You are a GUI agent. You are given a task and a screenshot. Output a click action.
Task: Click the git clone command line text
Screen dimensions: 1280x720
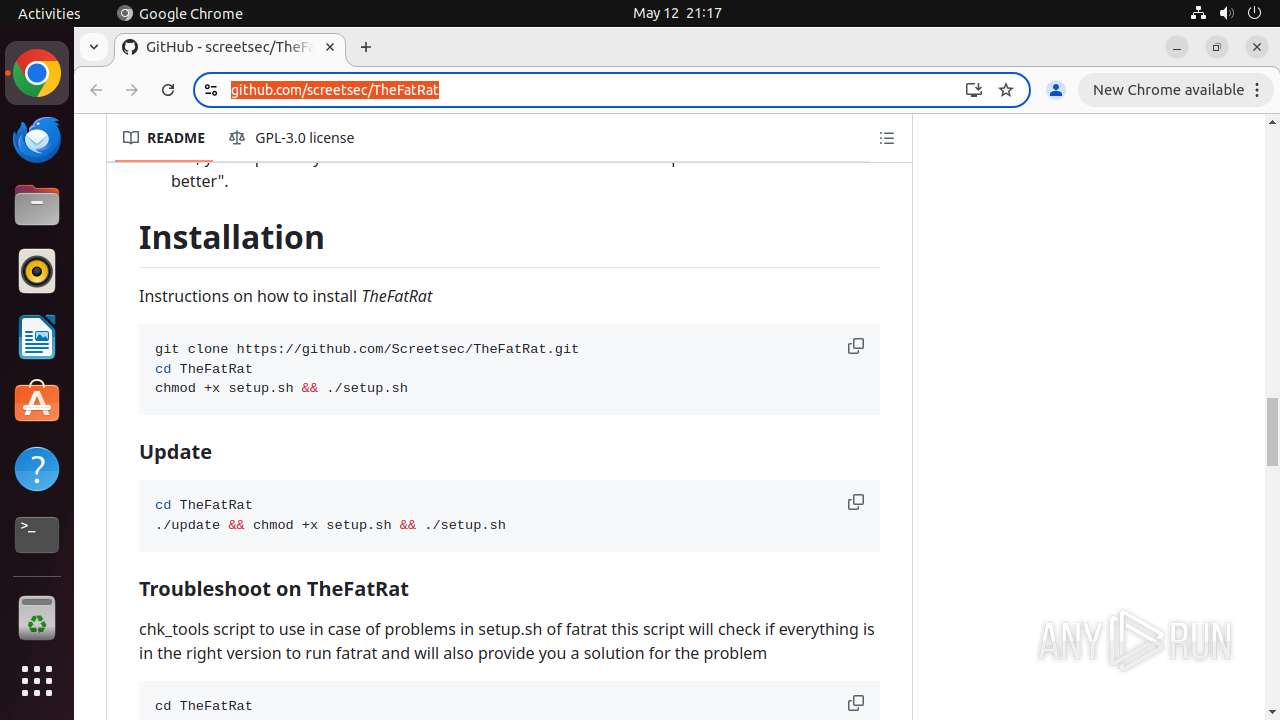pyautogui.click(x=367, y=349)
